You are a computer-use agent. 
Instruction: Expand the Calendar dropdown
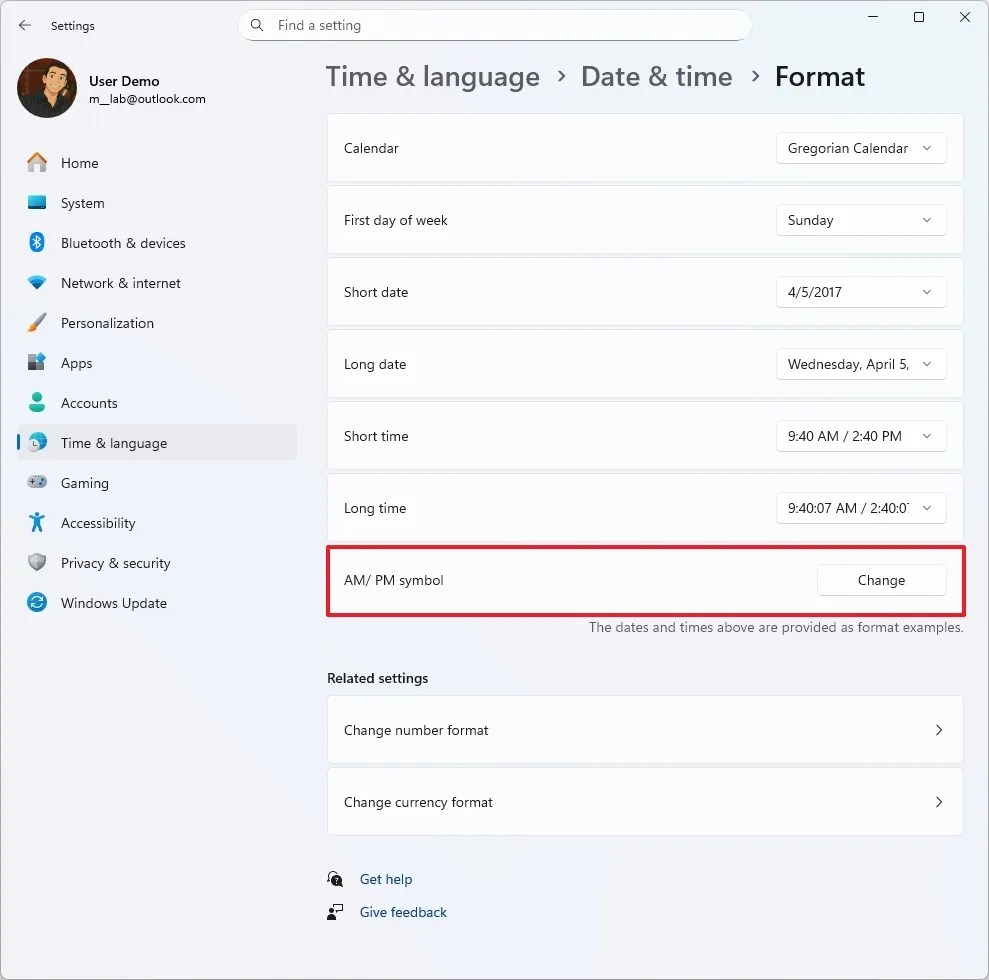click(860, 148)
